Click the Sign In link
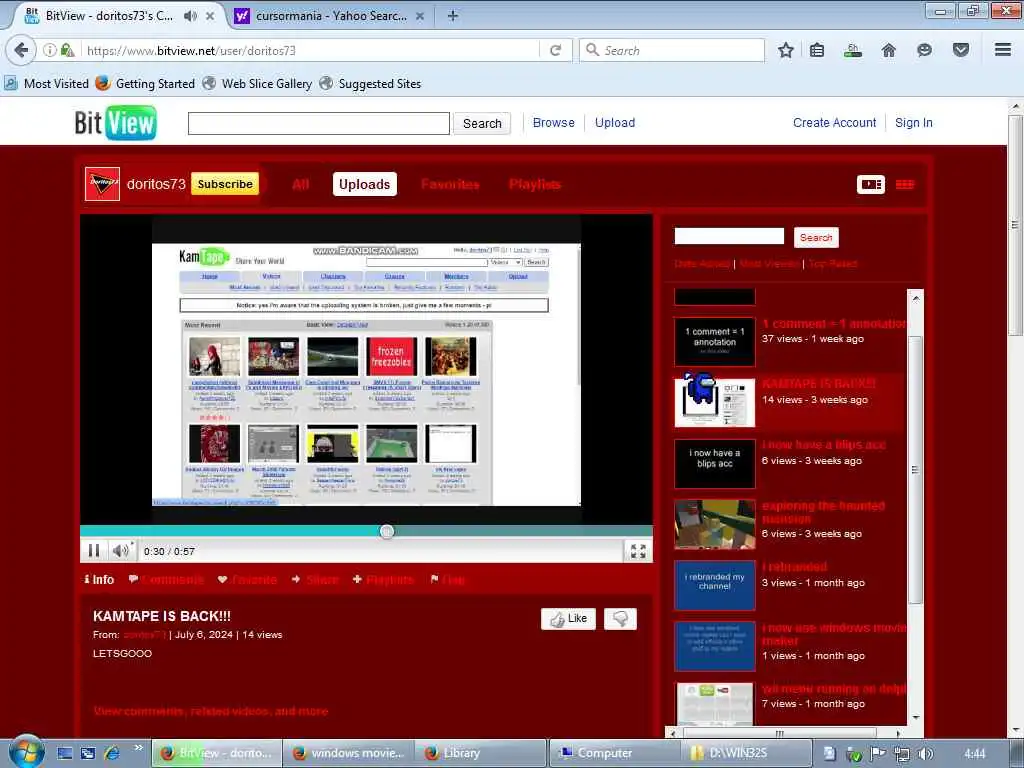The width and height of the screenshot is (1024, 768). coord(914,123)
